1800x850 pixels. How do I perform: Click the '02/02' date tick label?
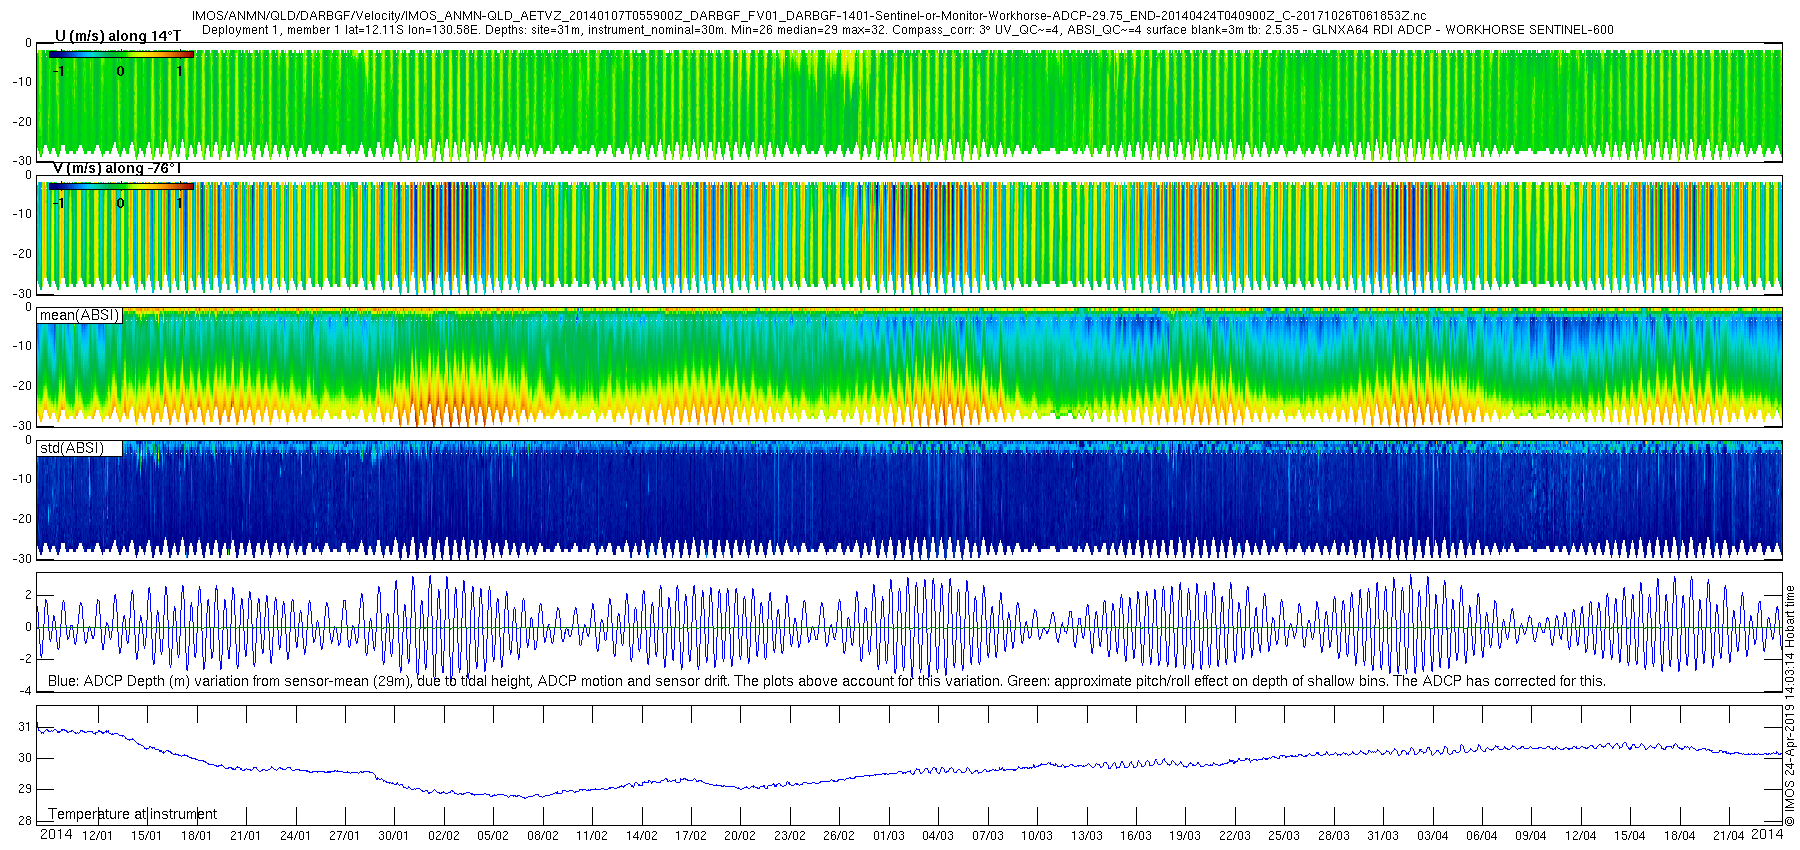[443, 836]
